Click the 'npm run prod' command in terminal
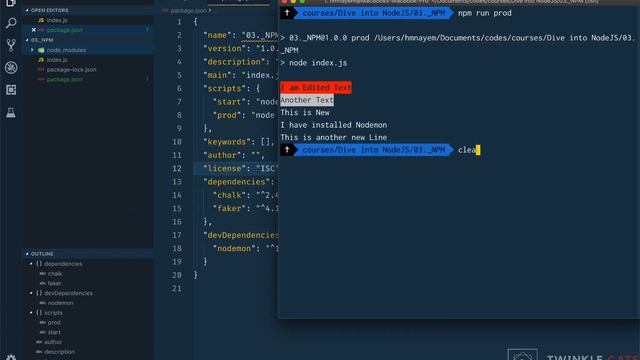The image size is (640, 360). pyautogui.click(x=484, y=13)
